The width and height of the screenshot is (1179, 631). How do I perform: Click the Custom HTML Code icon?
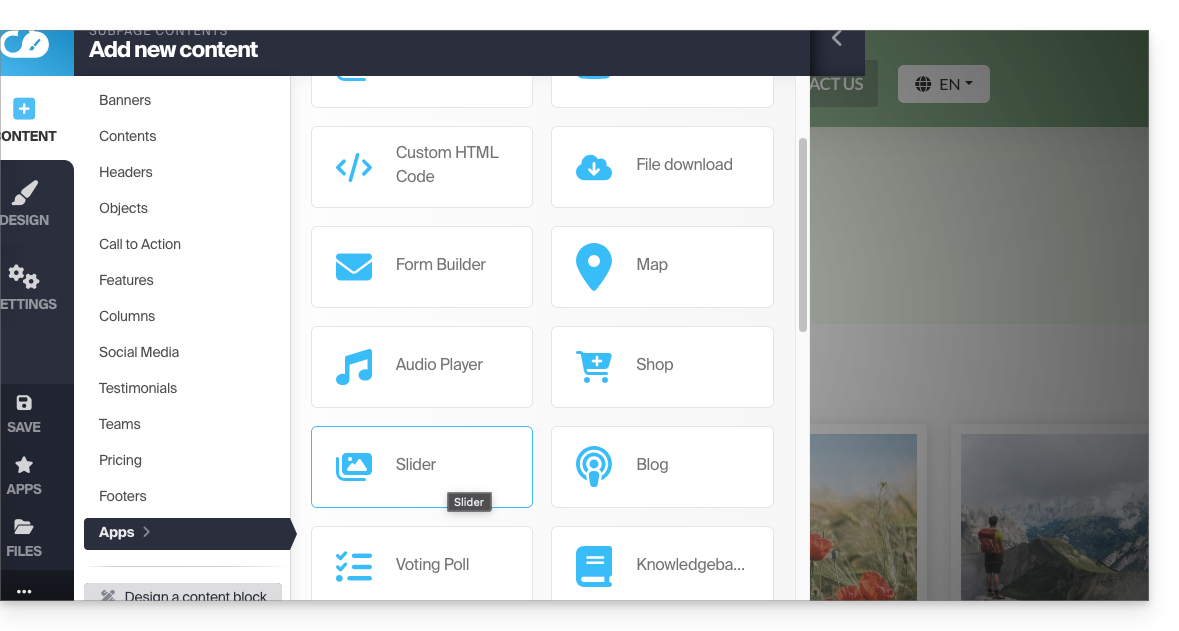pyautogui.click(x=354, y=167)
